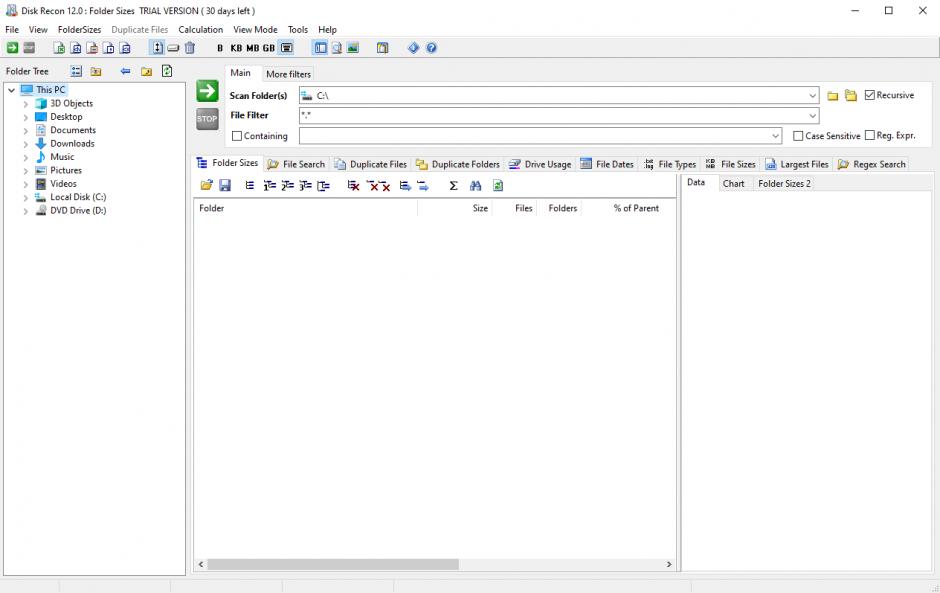Open the FolderSizes menu
This screenshot has height=593, width=940.
[79, 29]
